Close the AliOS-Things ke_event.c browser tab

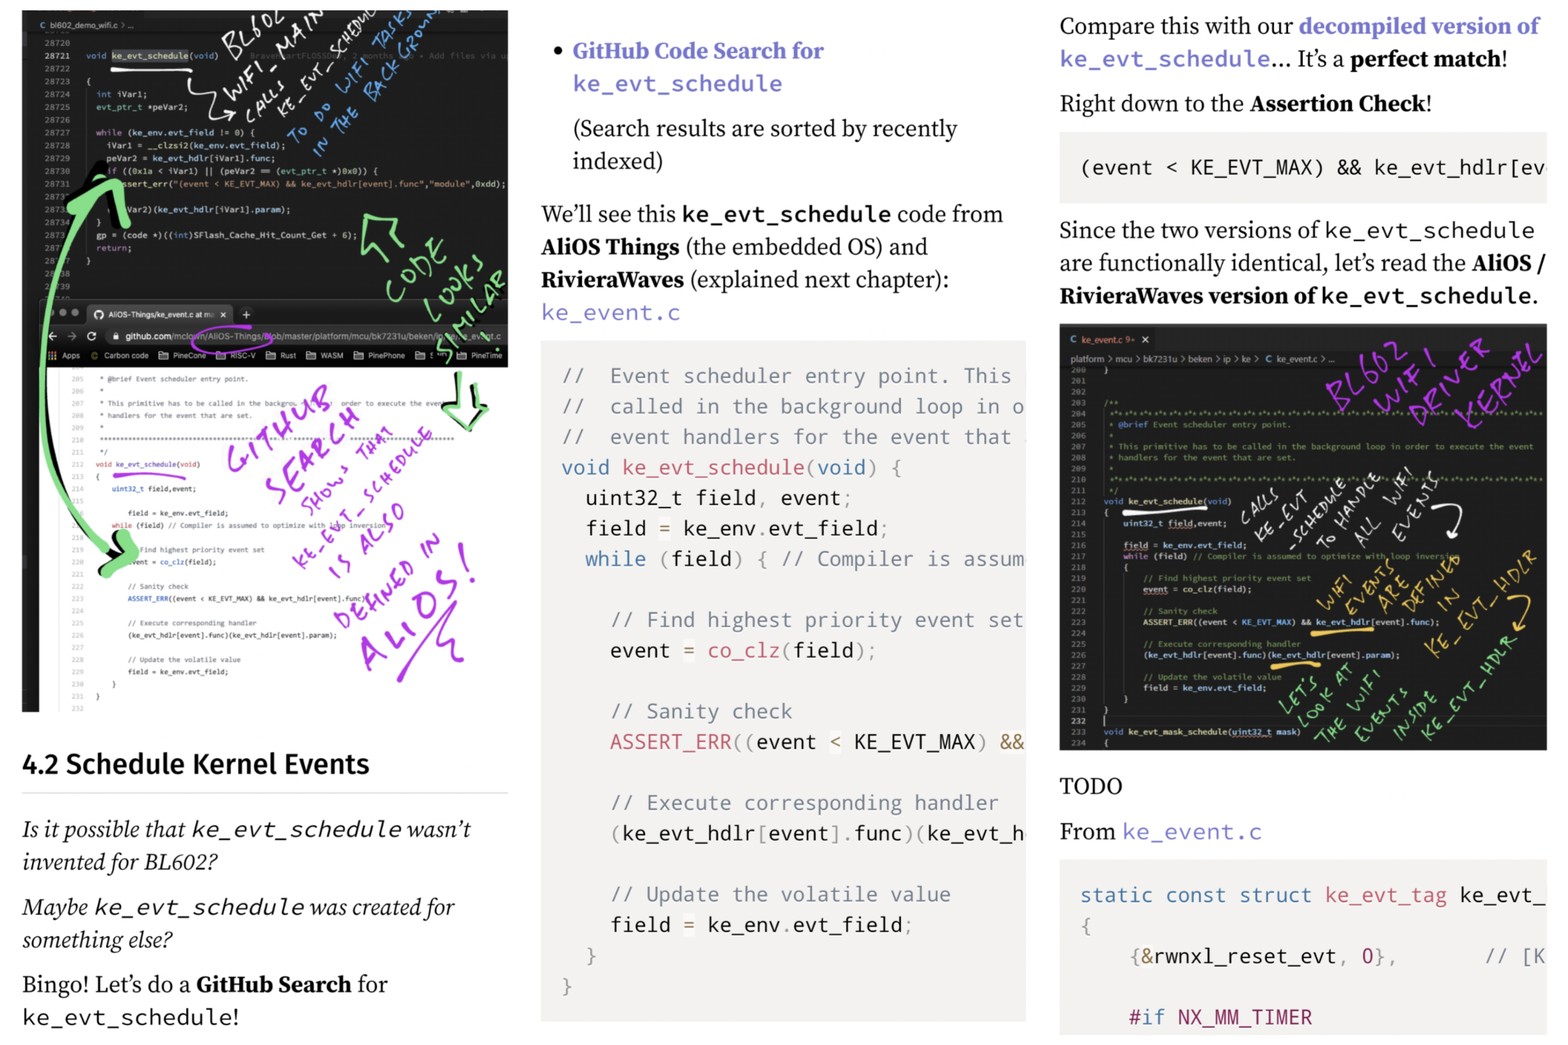coord(223,314)
